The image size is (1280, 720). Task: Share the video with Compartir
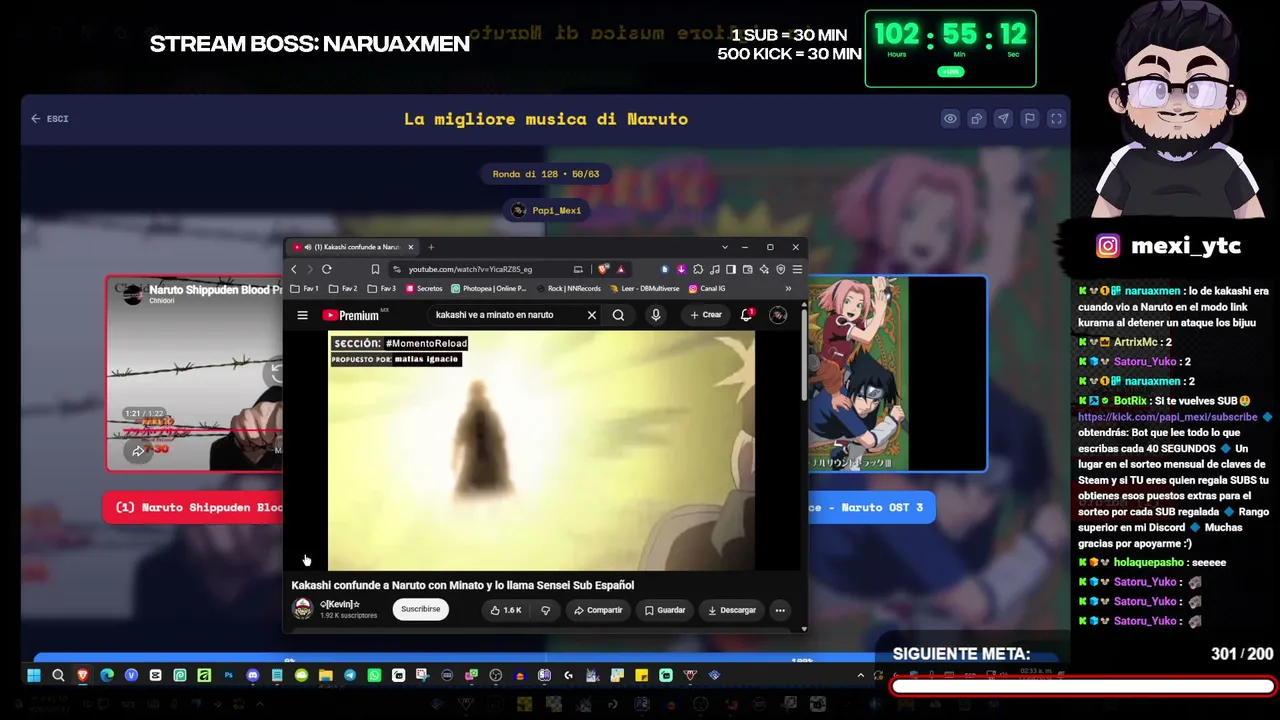coord(598,610)
